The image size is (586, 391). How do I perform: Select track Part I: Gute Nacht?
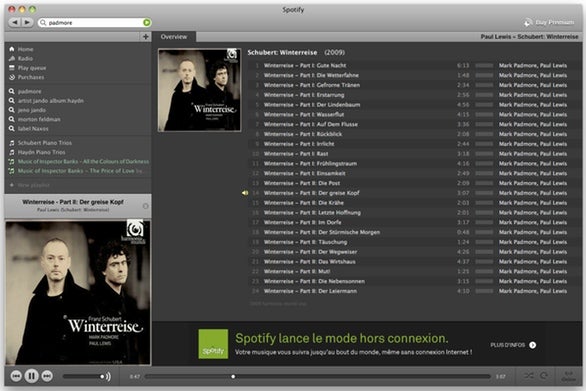[415, 65]
